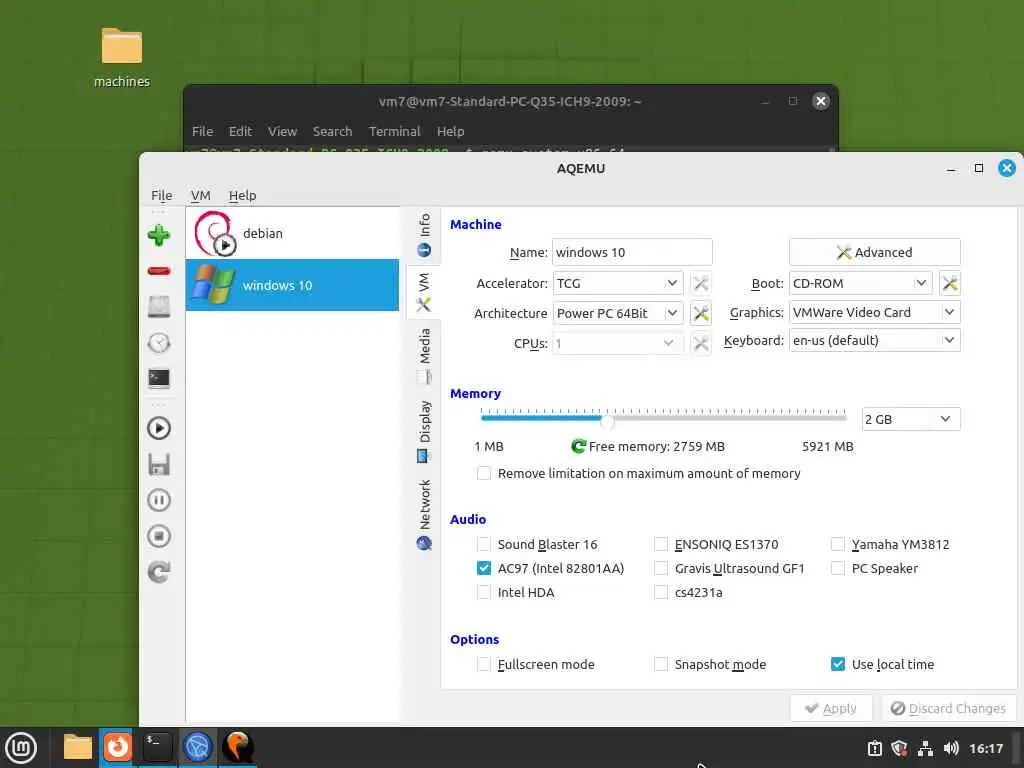
Task: Enable Fullscreen mode option
Action: [484, 664]
